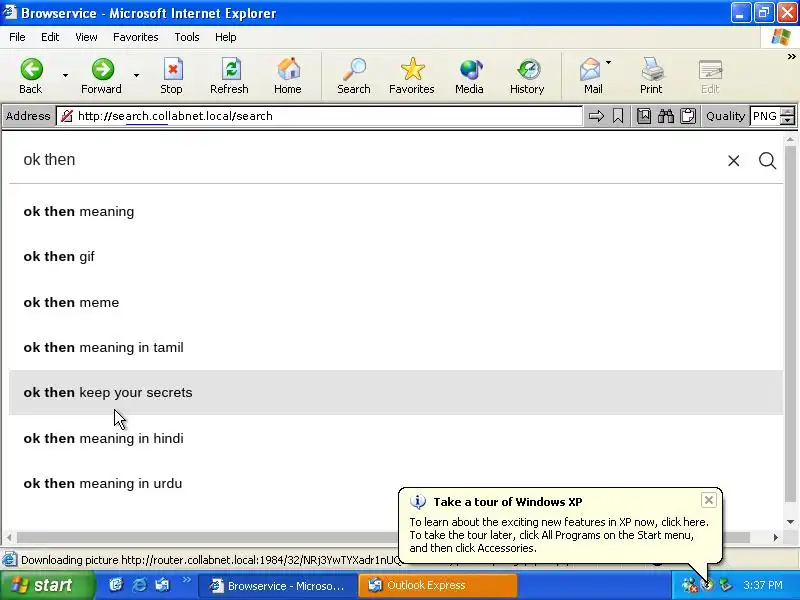
Task: Open the History toolbar button
Action: click(x=527, y=76)
